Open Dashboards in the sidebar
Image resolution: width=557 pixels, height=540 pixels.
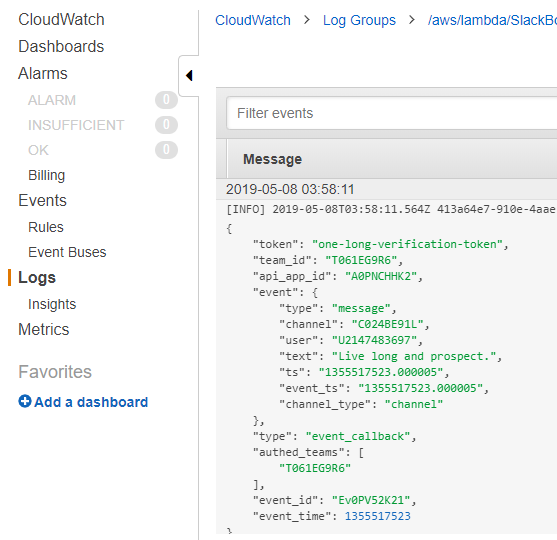(x=61, y=47)
